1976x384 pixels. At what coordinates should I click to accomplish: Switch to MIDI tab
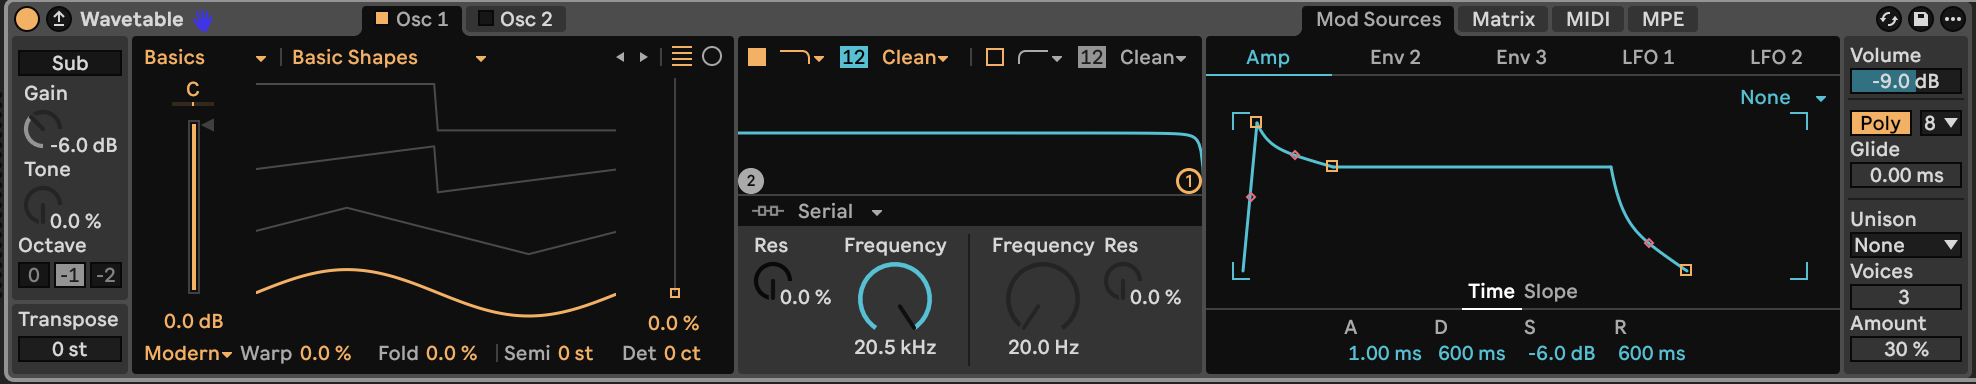tap(1588, 19)
